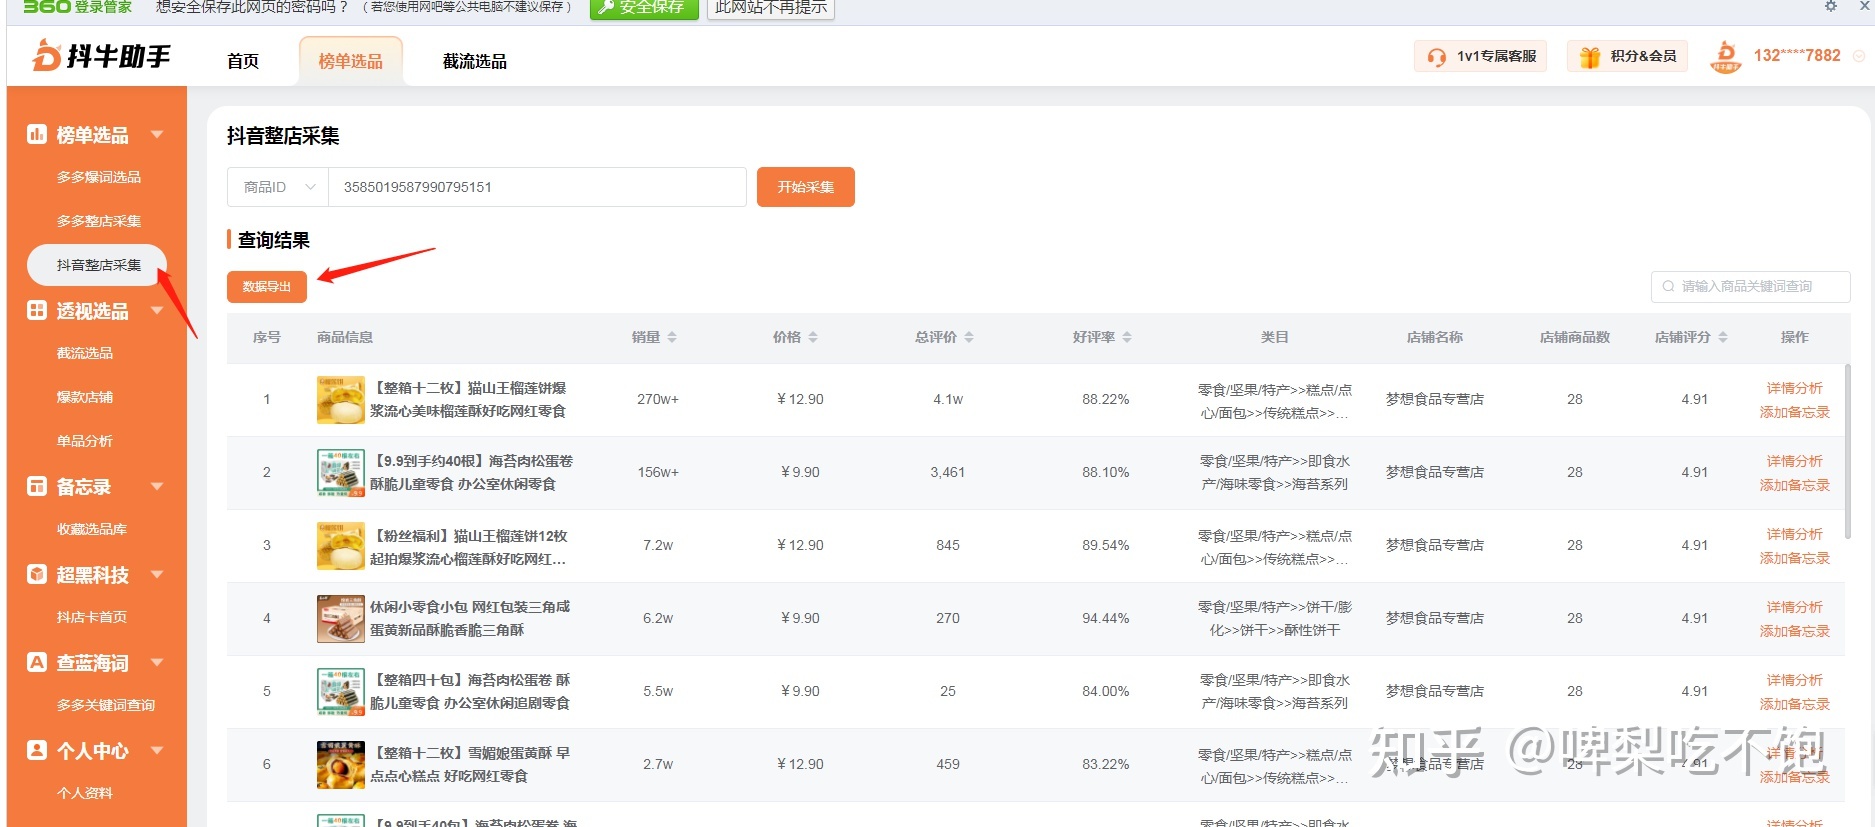Sort by 总评价 using its sort arrows
1875x827 pixels.
[969, 337]
